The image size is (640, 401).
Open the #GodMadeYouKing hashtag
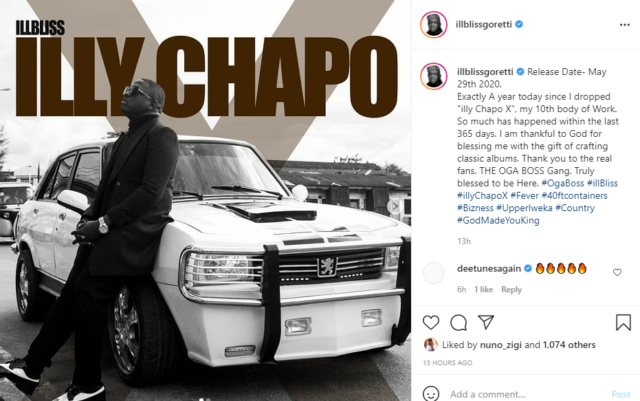pyautogui.click(x=498, y=221)
